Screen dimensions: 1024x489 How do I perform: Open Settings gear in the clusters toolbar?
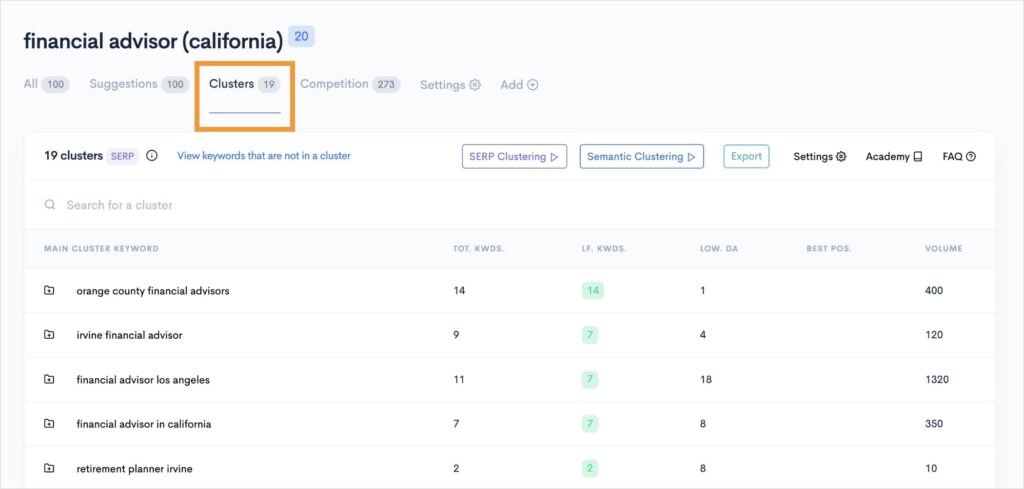[x=820, y=157]
